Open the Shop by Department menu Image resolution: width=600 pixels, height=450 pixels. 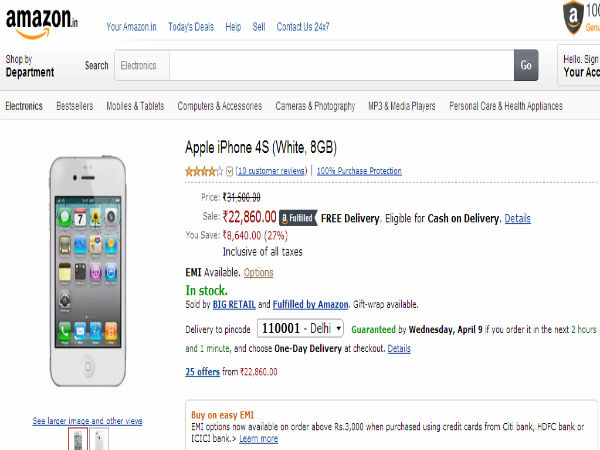pyautogui.click(x=30, y=66)
